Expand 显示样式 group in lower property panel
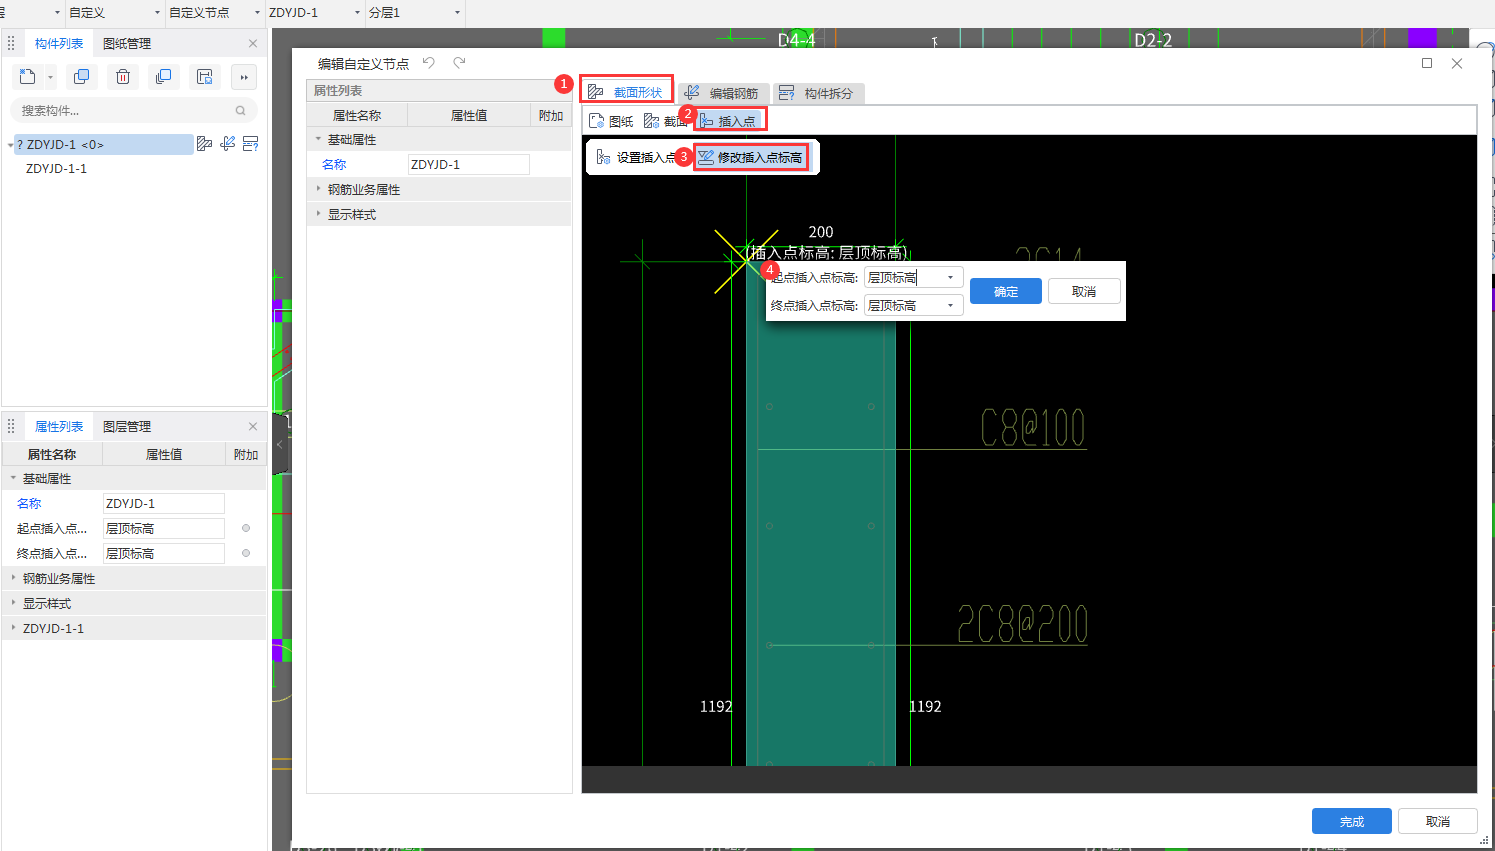Image resolution: width=1495 pixels, height=851 pixels. (x=13, y=604)
